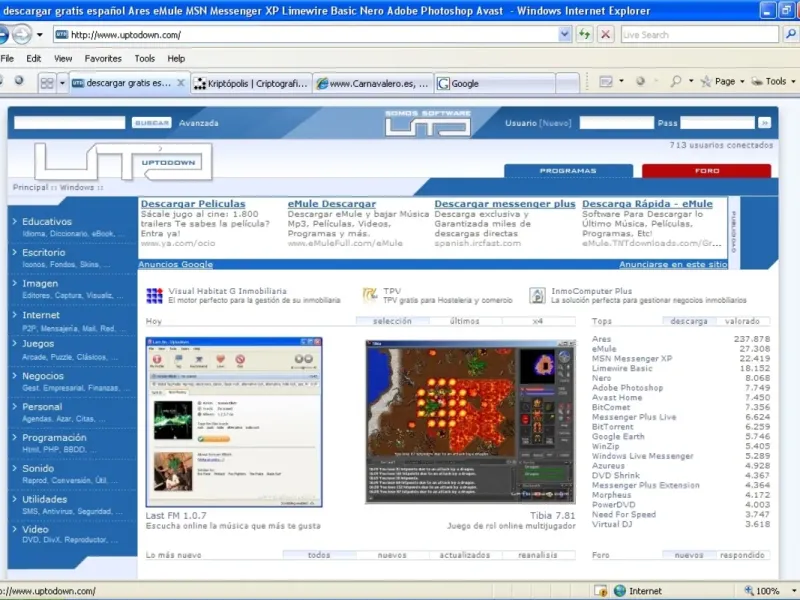Select the Juegos category in sidebar
This screenshot has width=800, height=600.
point(38,344)
